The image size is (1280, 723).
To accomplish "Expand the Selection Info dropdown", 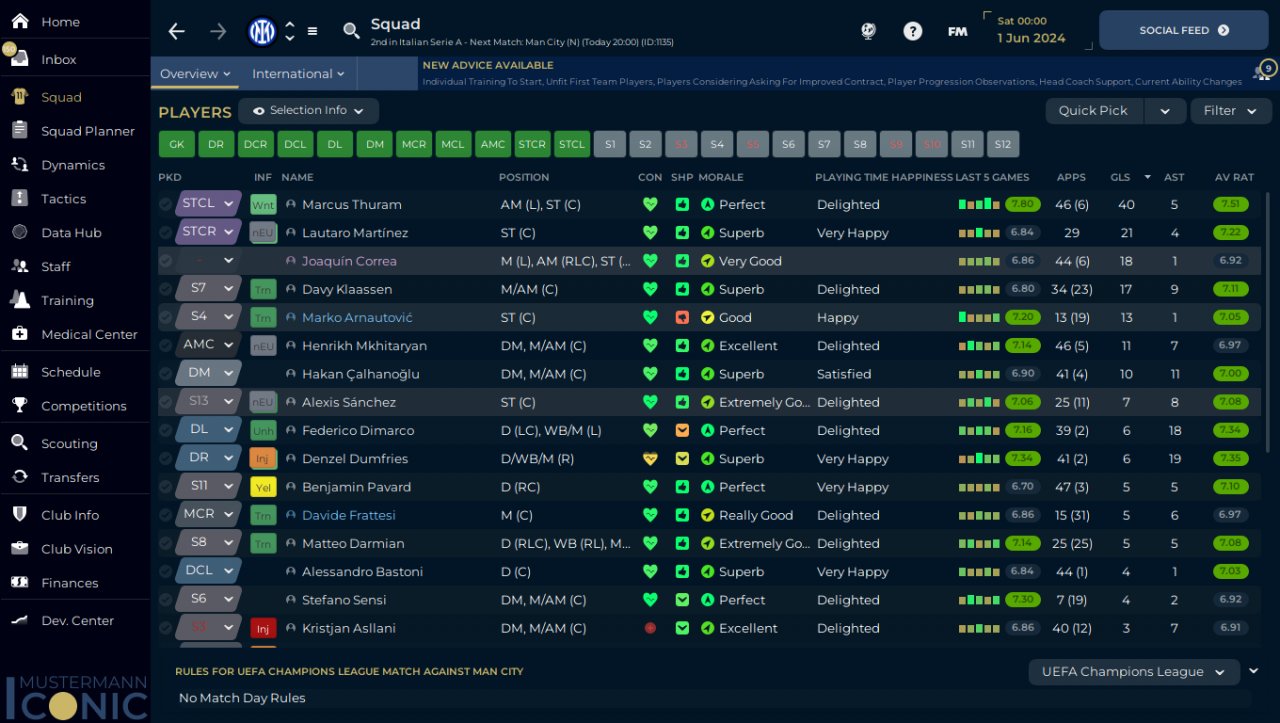I will [x=308, y=111].
